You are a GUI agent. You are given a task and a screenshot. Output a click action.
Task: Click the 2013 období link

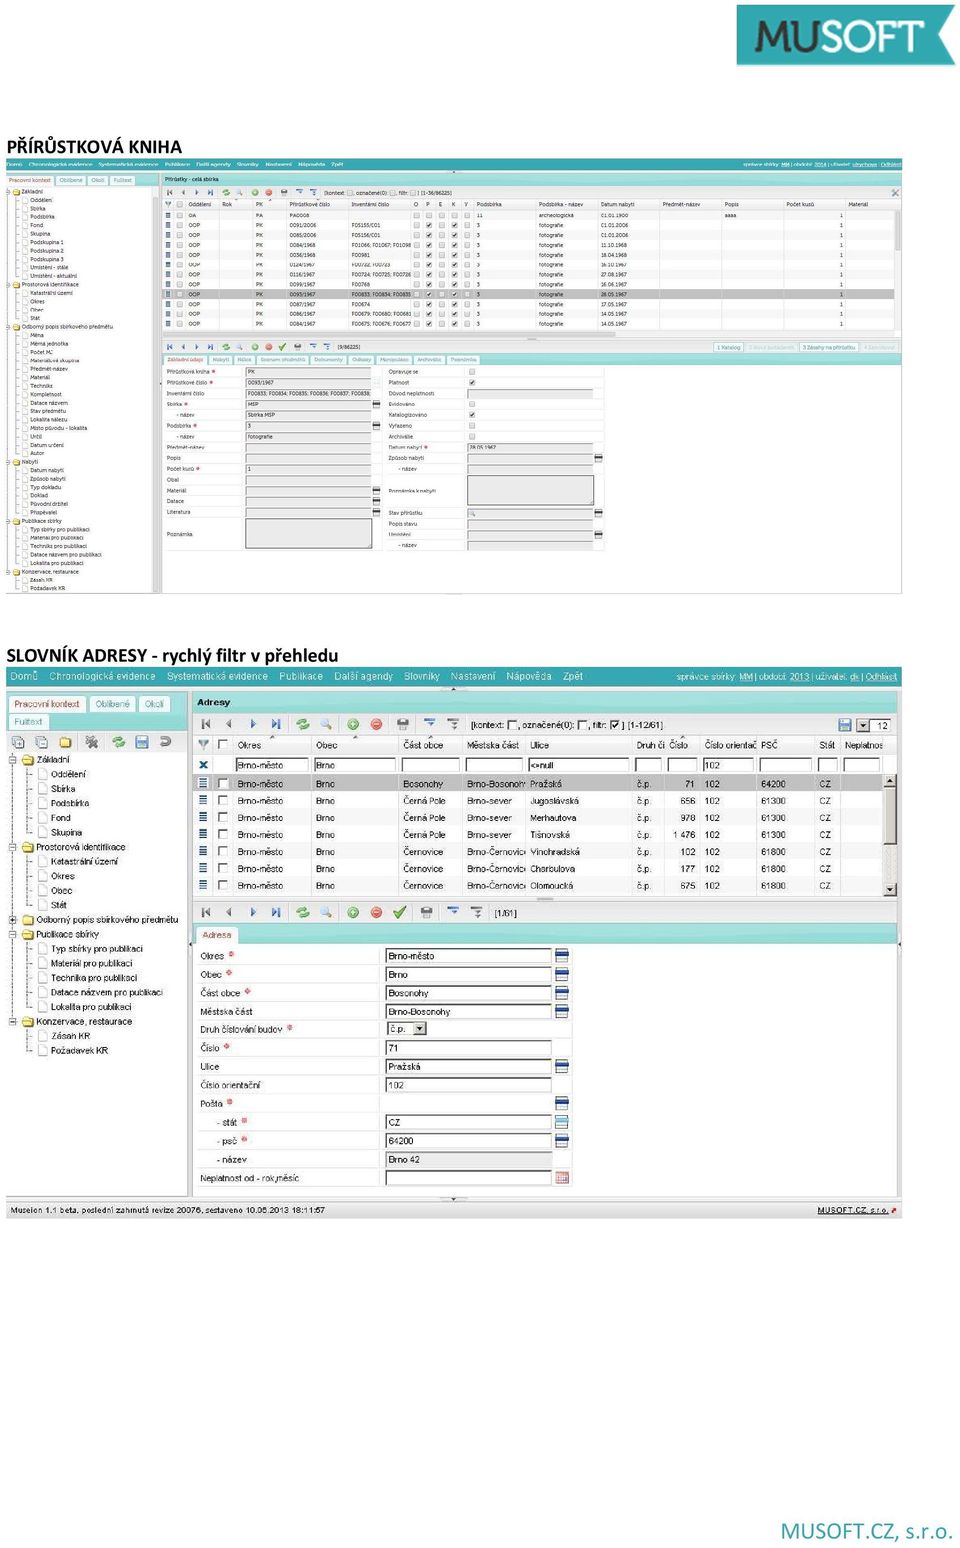[799, 677]
